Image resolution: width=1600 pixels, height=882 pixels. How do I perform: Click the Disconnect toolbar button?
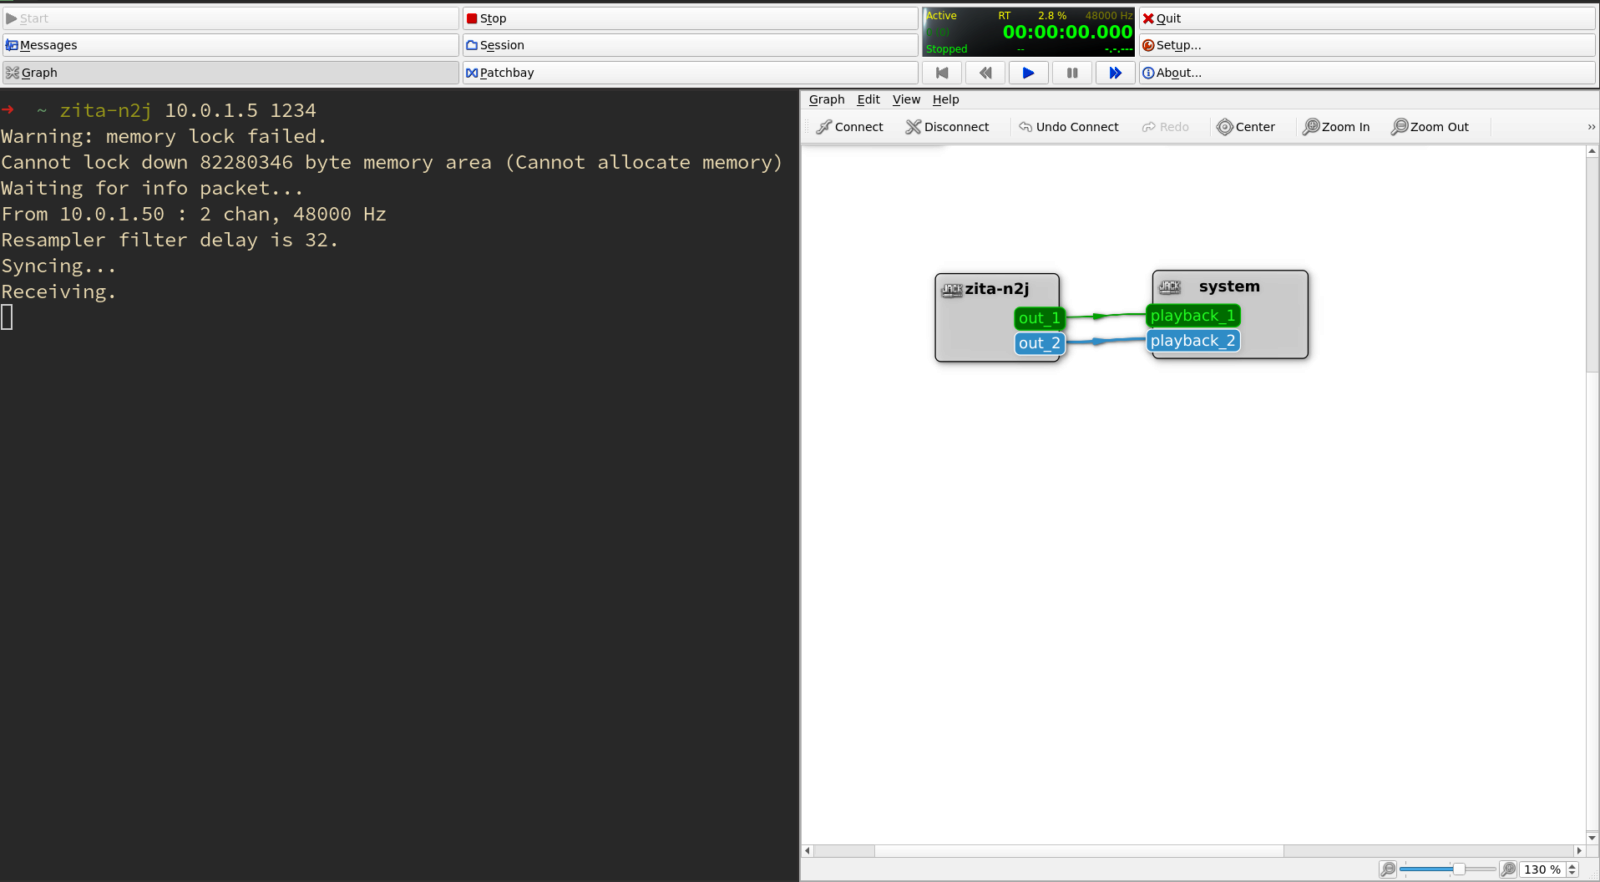[x=947, y=127]
